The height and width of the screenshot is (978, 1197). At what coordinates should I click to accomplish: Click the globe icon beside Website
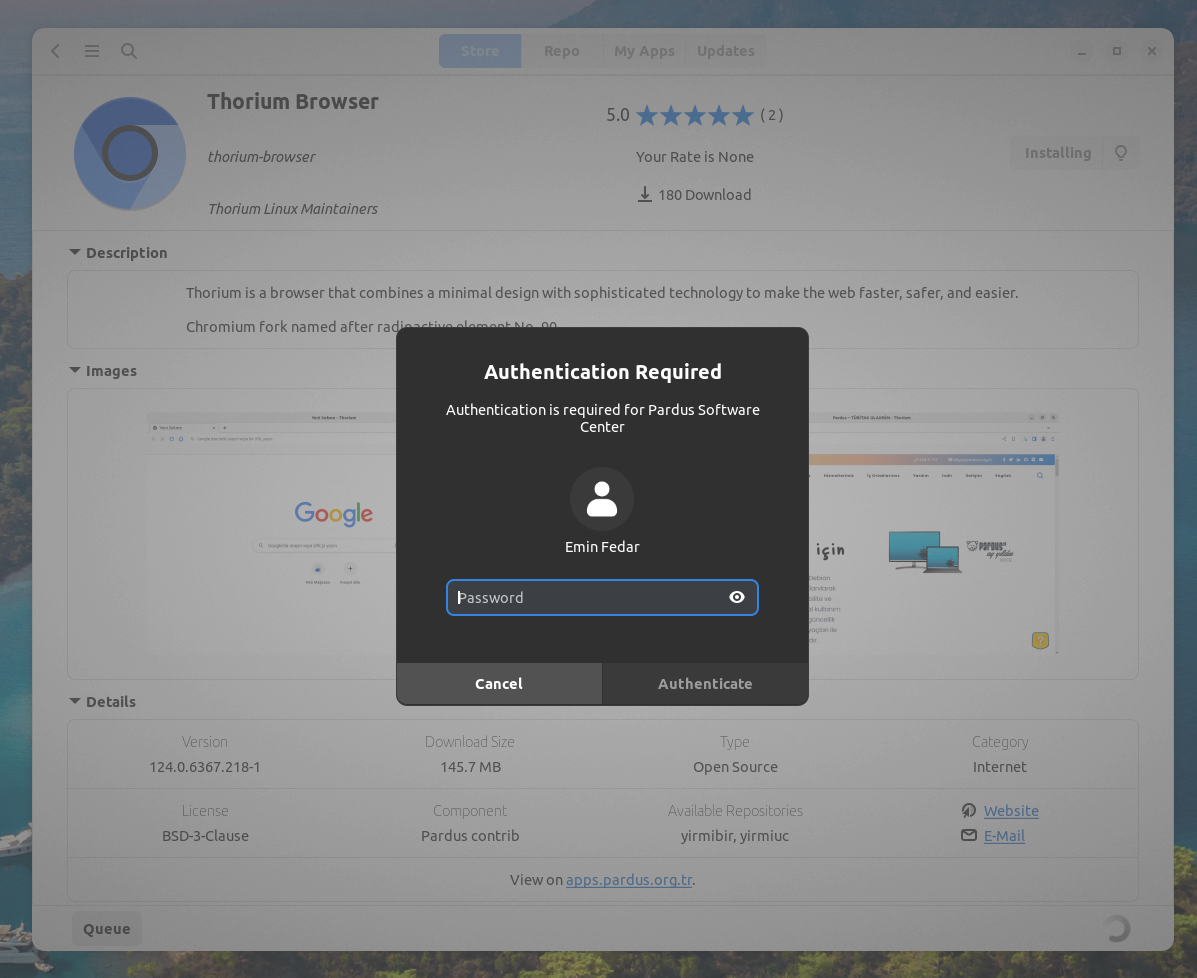(x=968, y=811)
